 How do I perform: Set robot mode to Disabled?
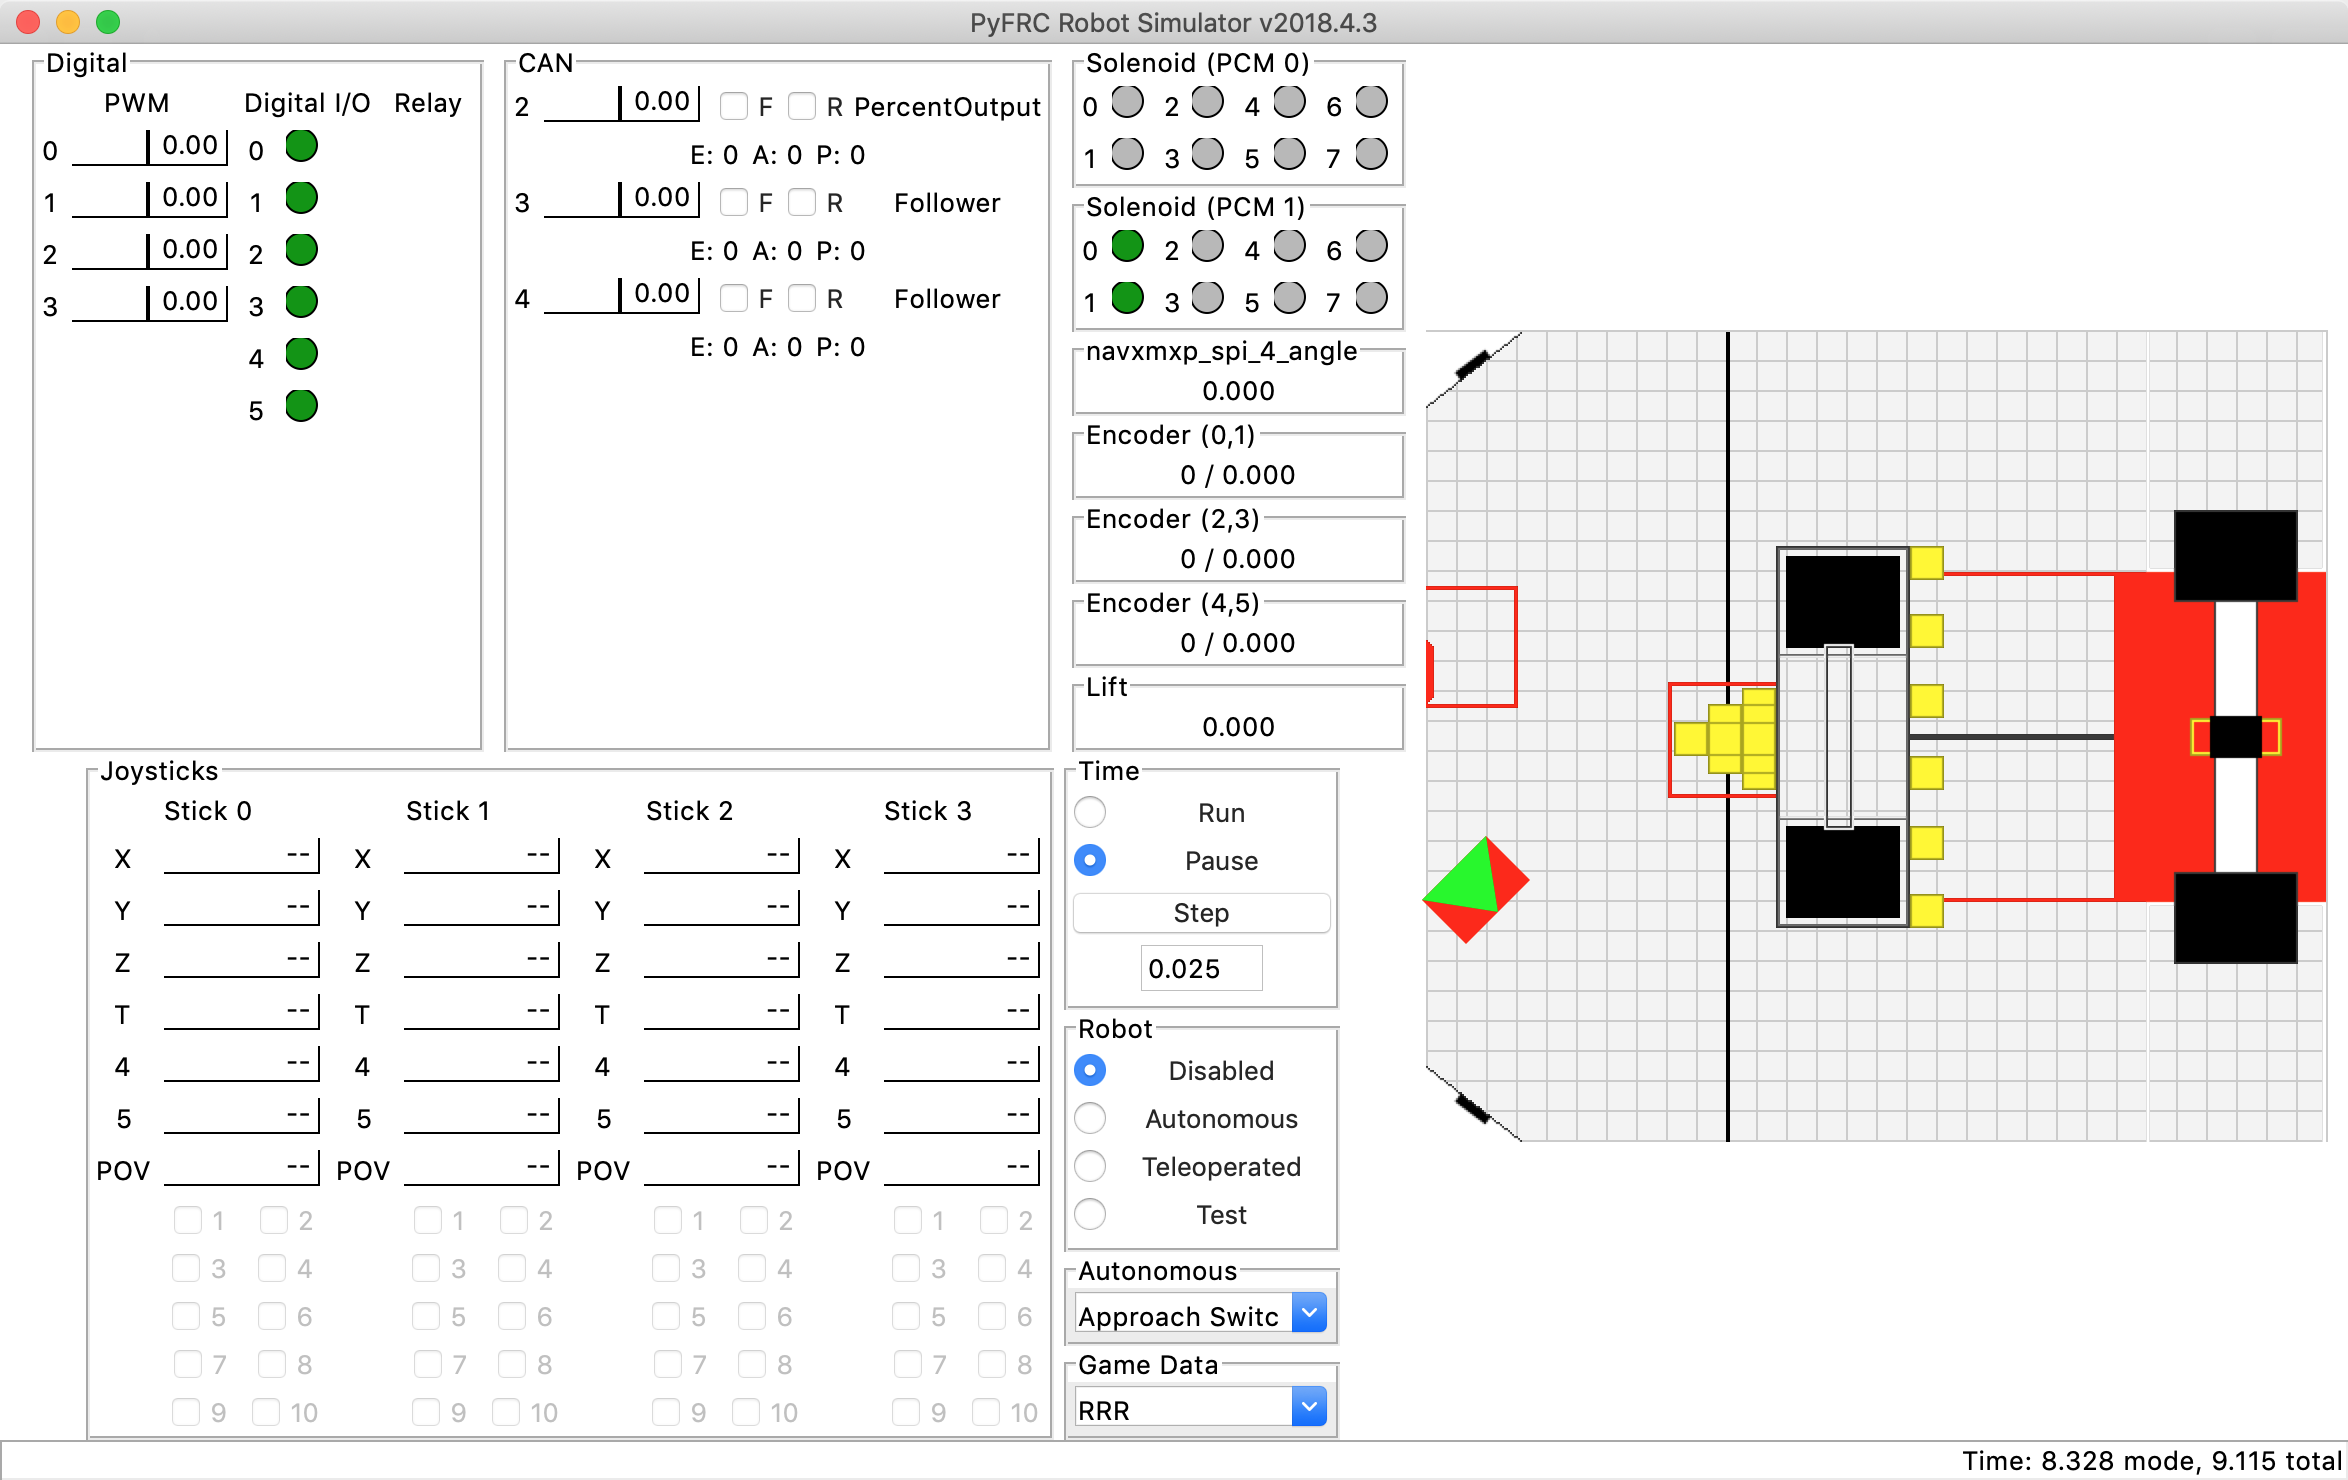[x=1090, y=1070]
